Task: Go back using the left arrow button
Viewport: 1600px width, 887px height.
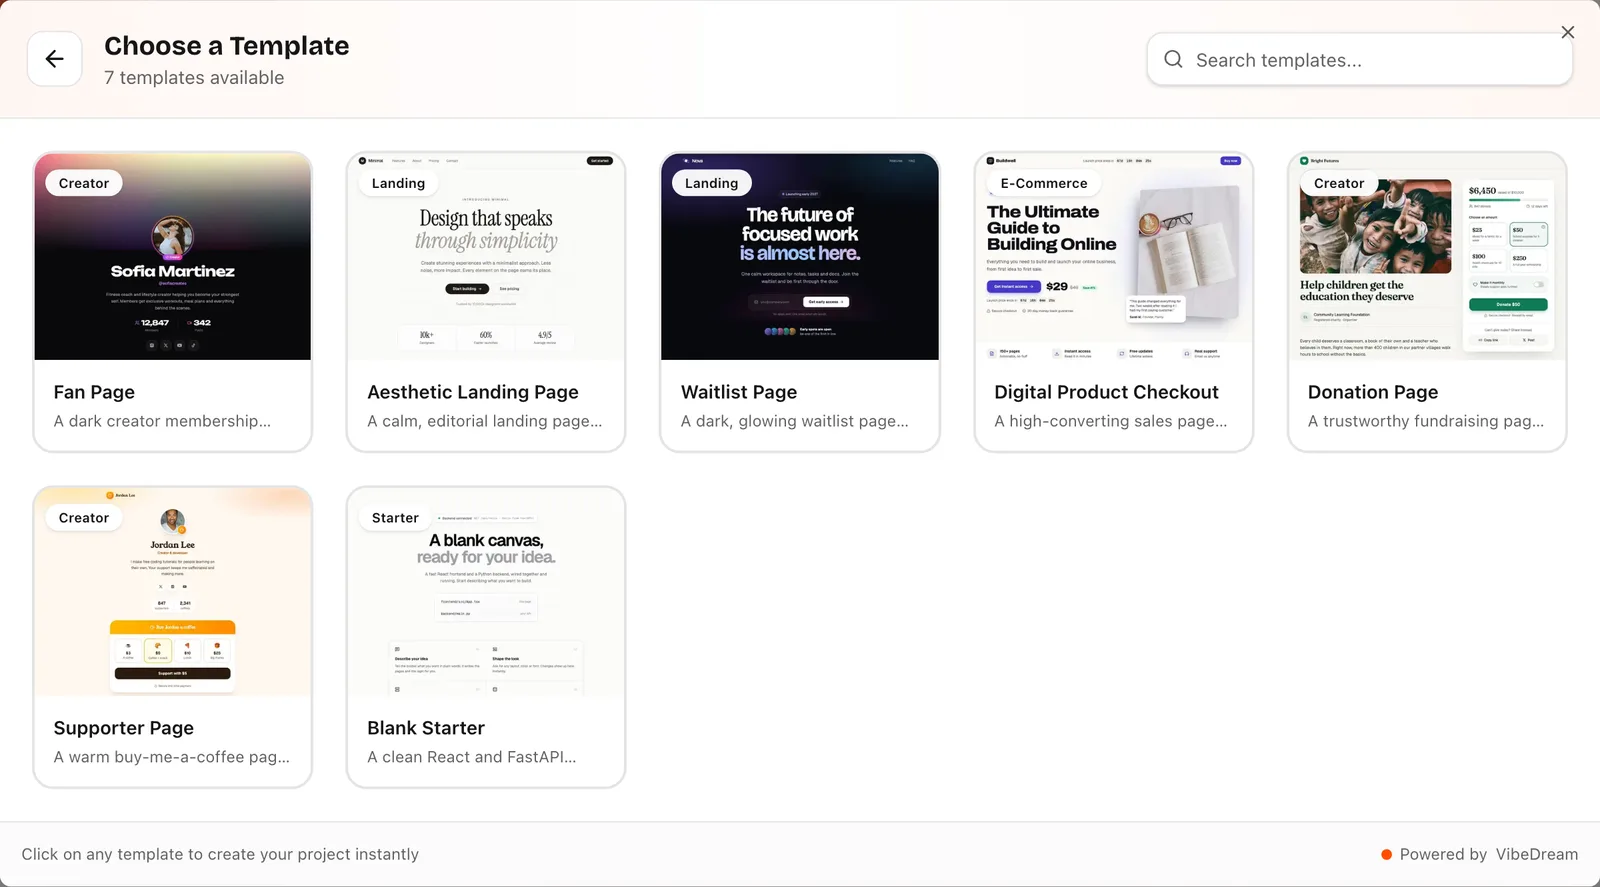Action: [x=54, y=59]
